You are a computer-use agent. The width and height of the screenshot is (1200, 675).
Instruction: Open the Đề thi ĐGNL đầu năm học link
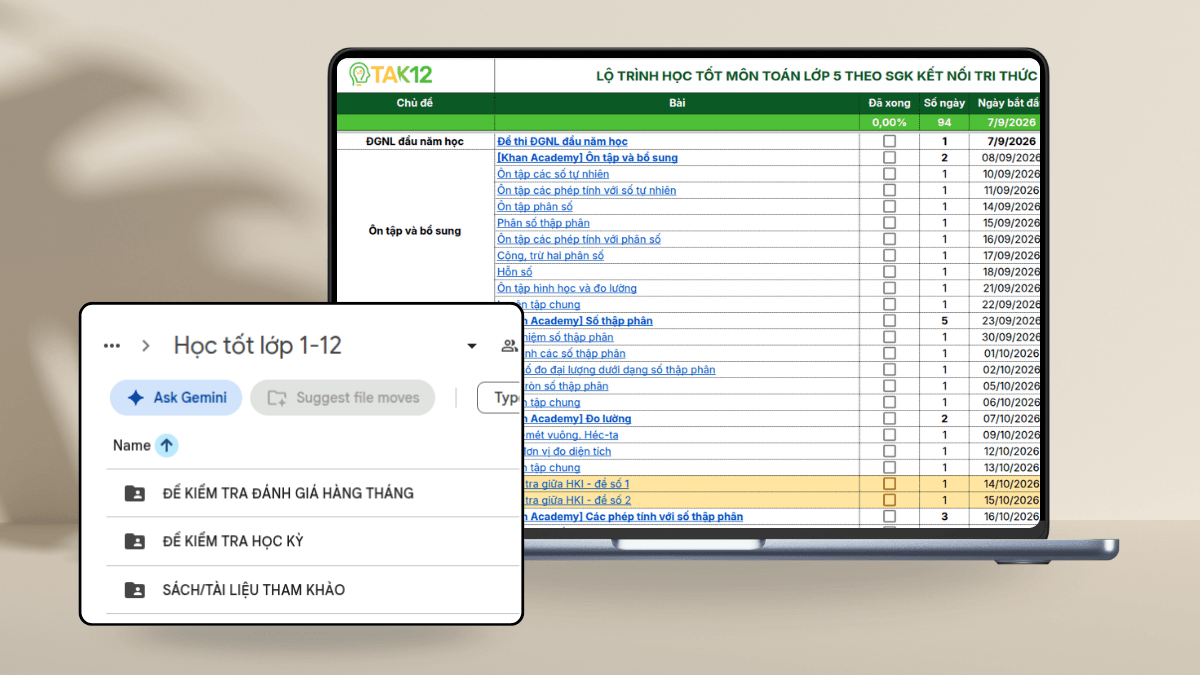click(562, 142)
